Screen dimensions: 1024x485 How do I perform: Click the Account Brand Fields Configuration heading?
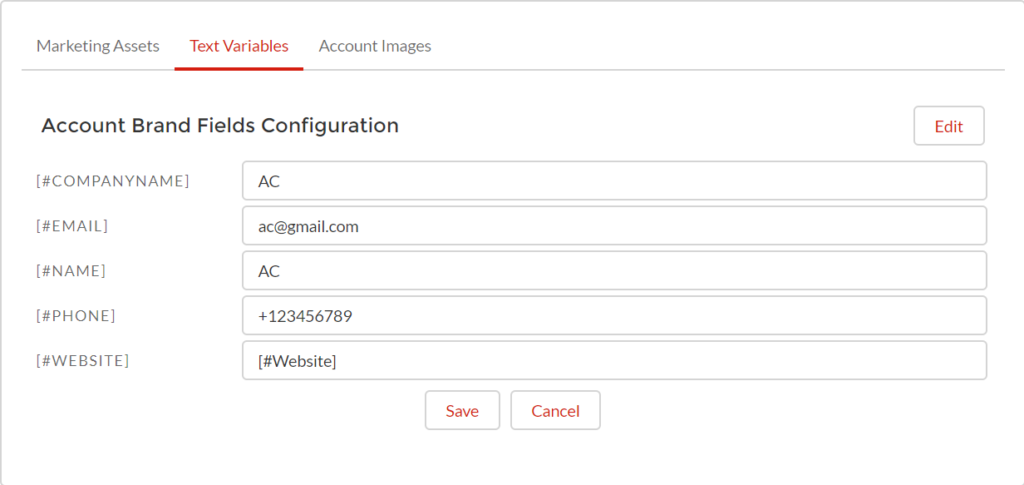click(x=220, y=125)
